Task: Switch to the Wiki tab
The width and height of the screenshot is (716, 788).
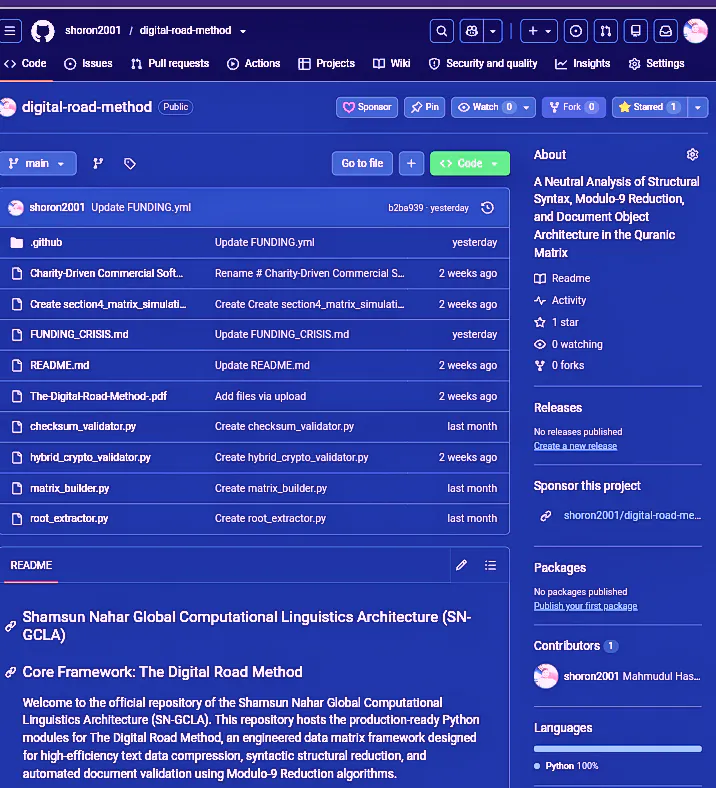Action: coord(392,63)
